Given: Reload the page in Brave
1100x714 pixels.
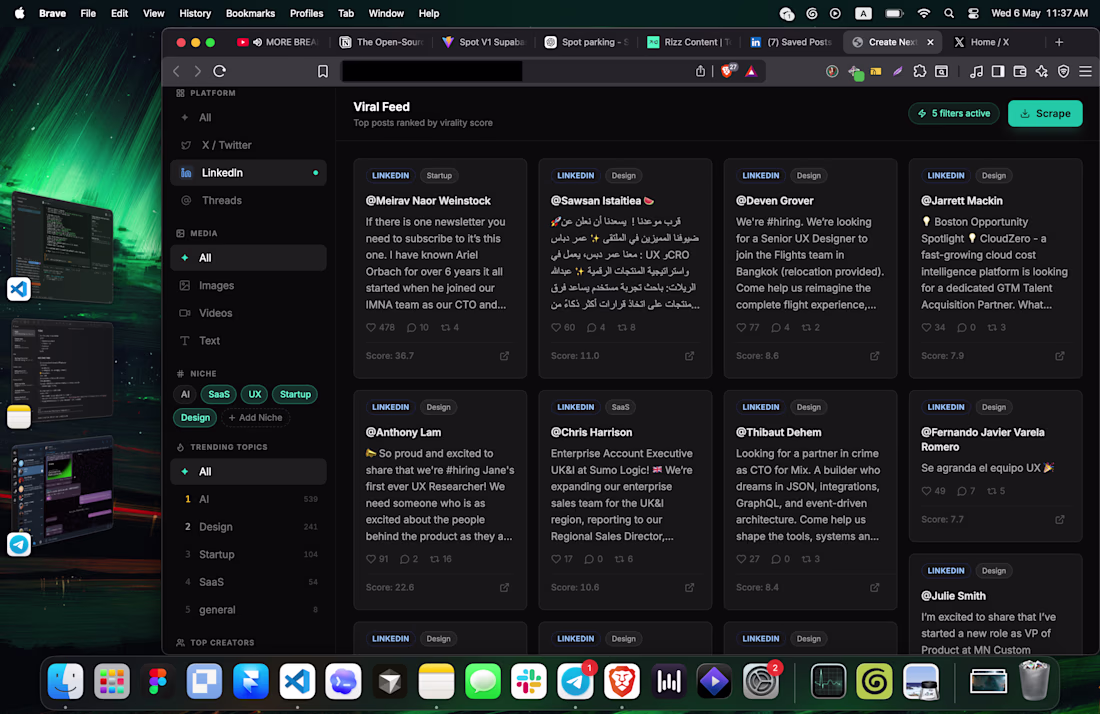Looking at the screenshot, I should pyautogui.click(x=220, y=71).
